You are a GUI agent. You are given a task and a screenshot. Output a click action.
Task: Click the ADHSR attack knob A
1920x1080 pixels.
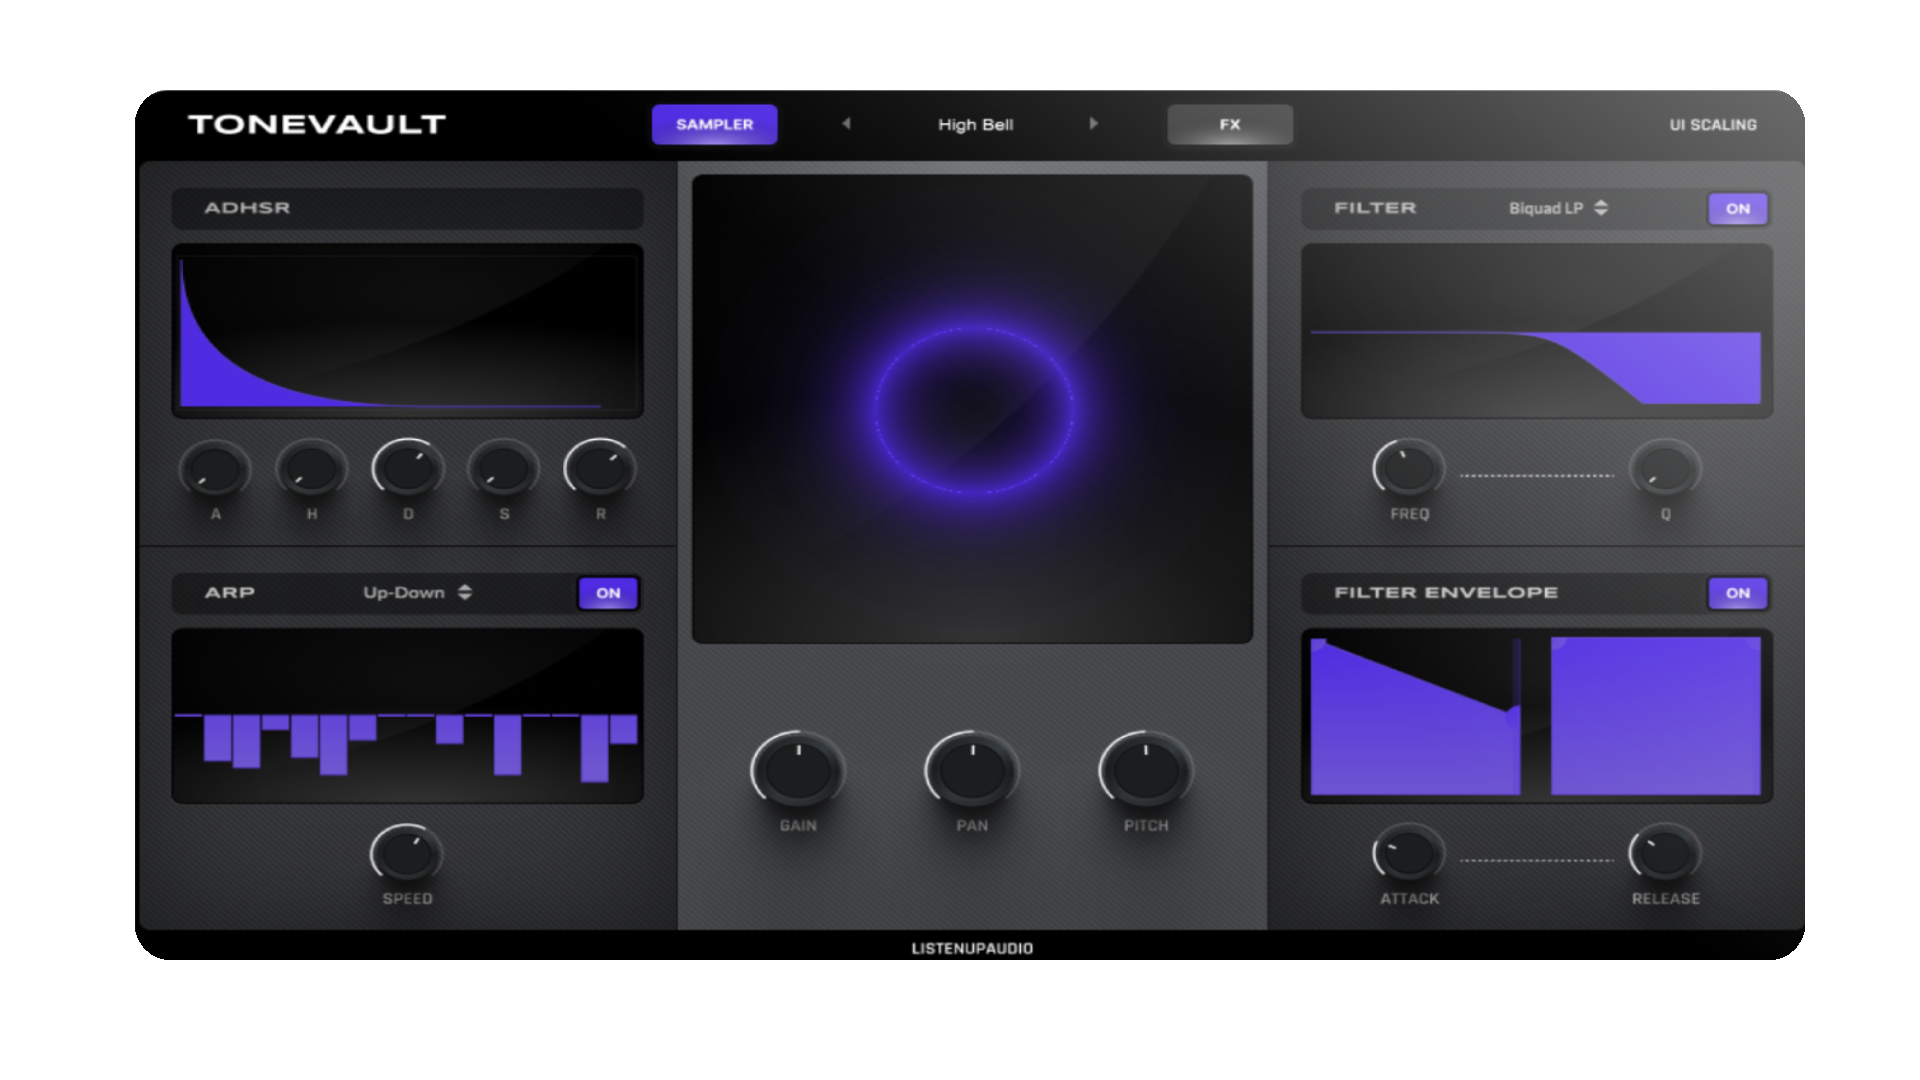click(215, 469)
